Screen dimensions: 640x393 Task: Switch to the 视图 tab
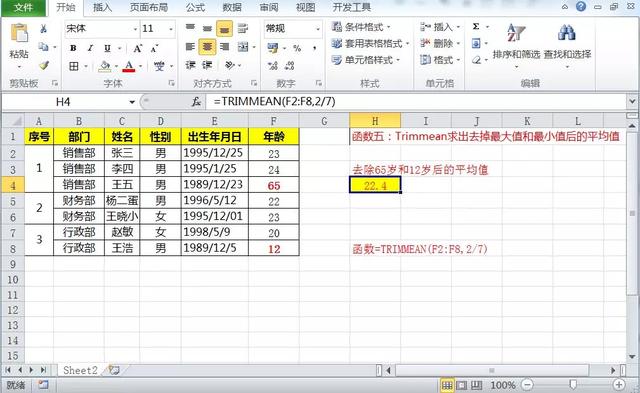(x=305, y=8)
